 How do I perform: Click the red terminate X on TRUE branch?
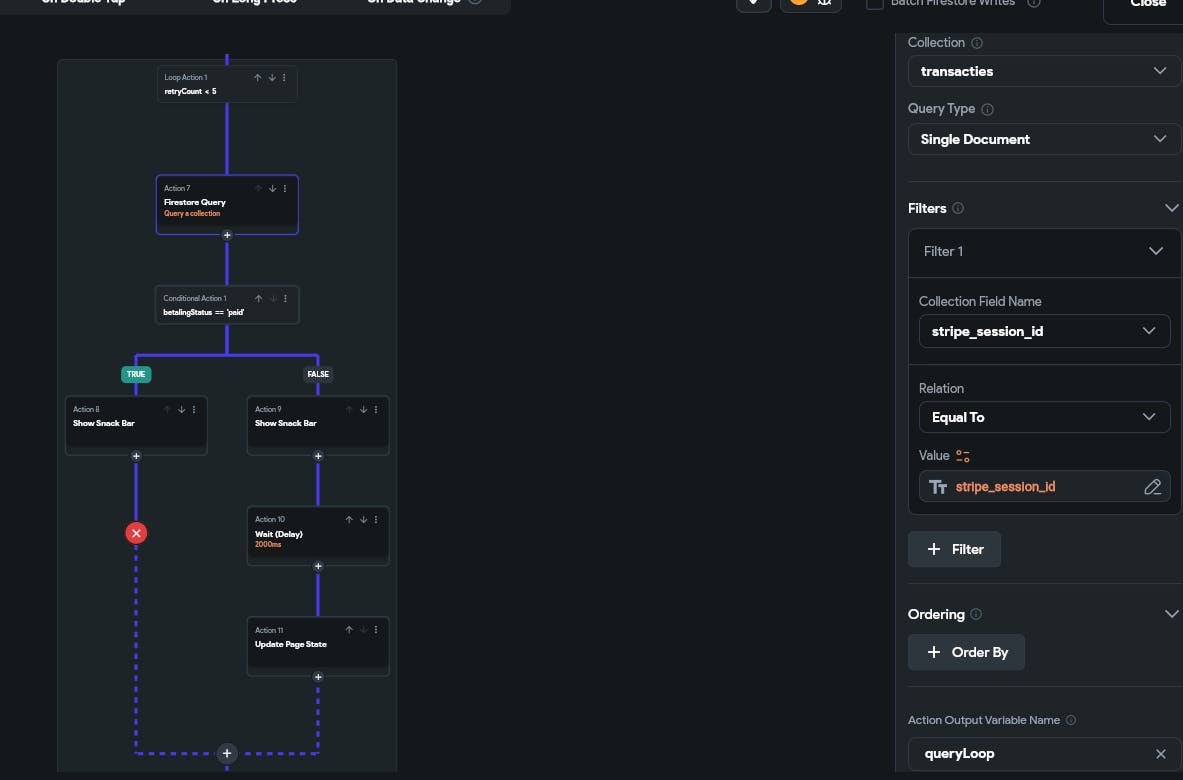click(x=136, y=533)
